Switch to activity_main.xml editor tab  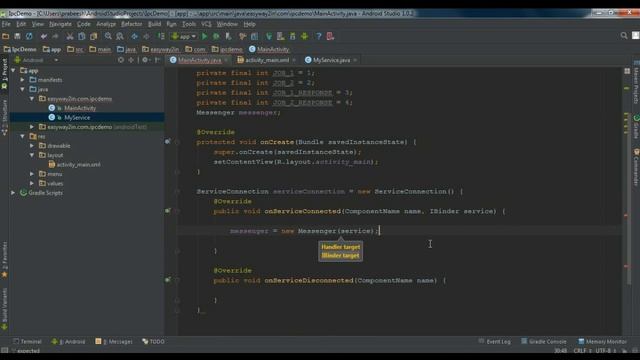tap(267, 60)
